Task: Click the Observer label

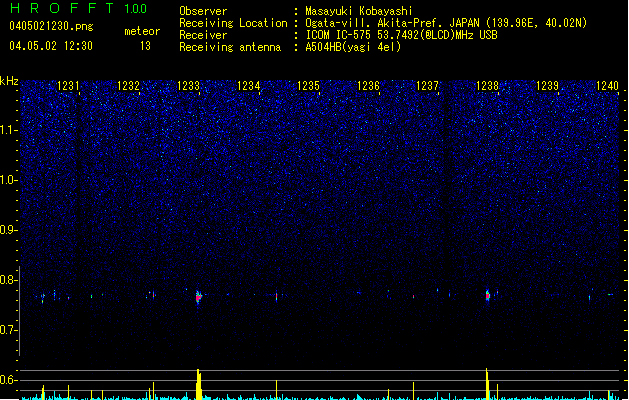Action: click(203, 11)
